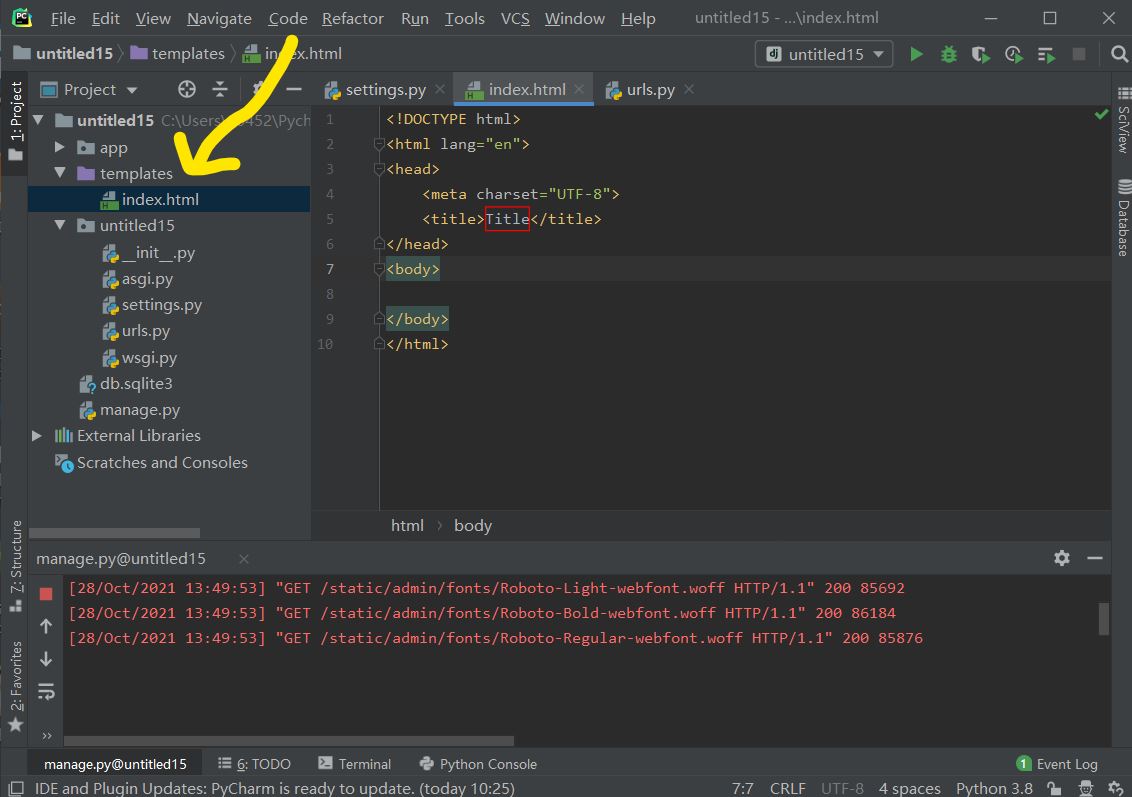
Task: Stop the running server with red square
Action: tap(46, 594)
